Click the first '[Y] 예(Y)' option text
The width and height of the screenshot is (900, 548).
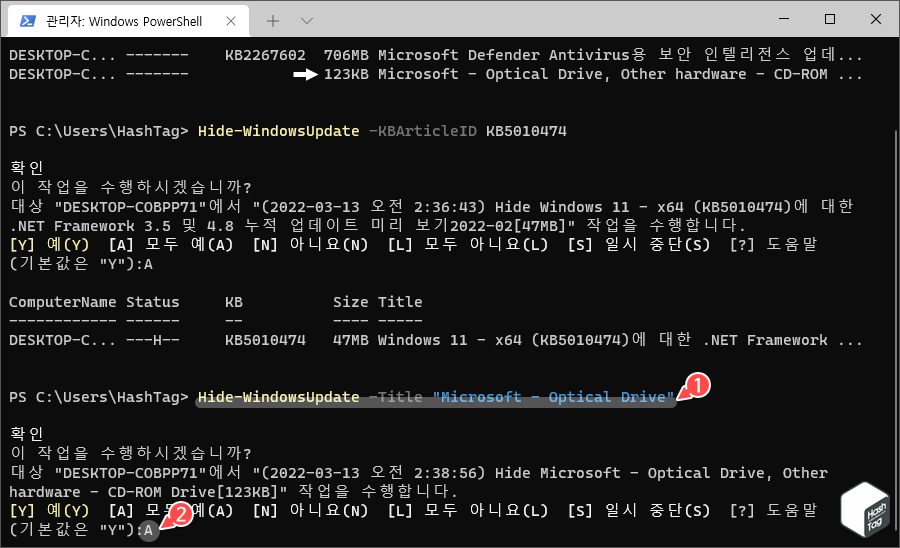tap(49, 244)
